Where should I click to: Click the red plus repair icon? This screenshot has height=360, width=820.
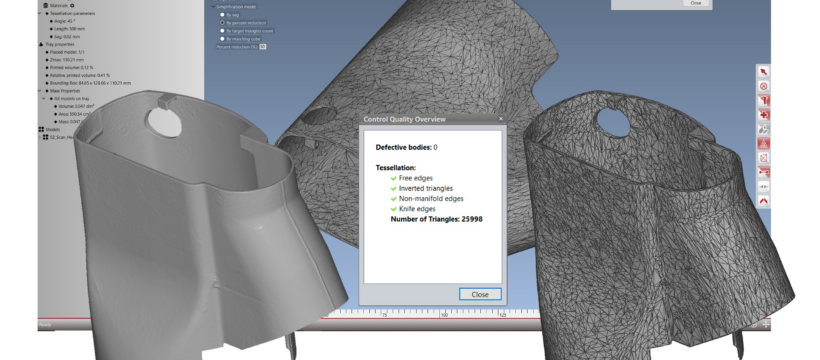[763, 115]
